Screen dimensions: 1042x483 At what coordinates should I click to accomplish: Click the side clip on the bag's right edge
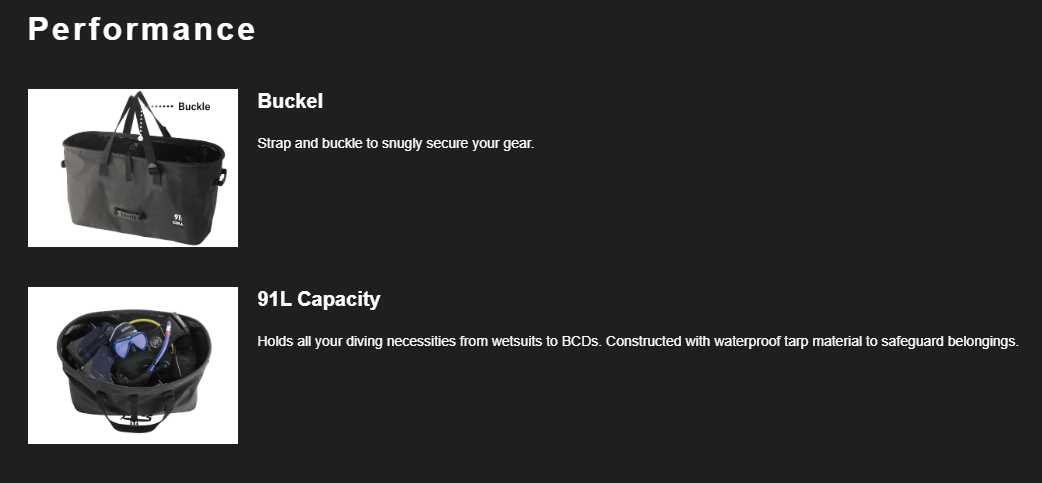pyautogui.click(x=221, y=177)
